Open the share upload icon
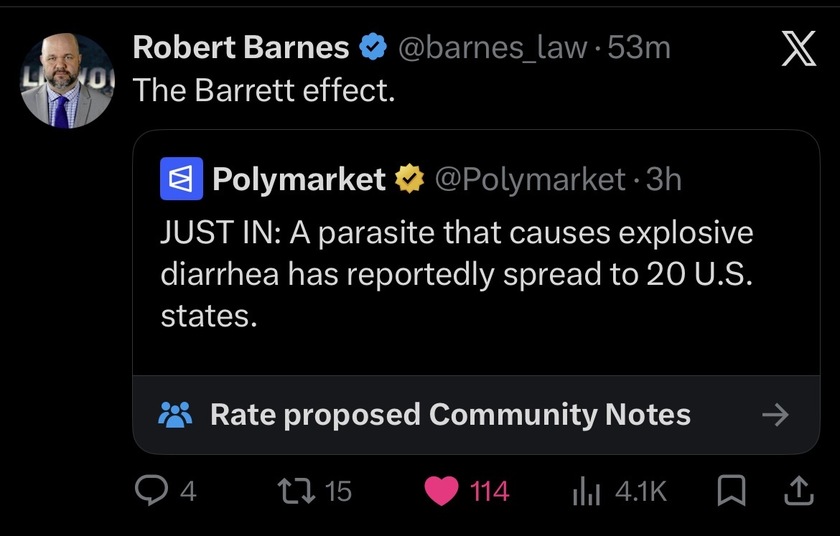This screenshot has height=536, width=840. coord(799,490)
